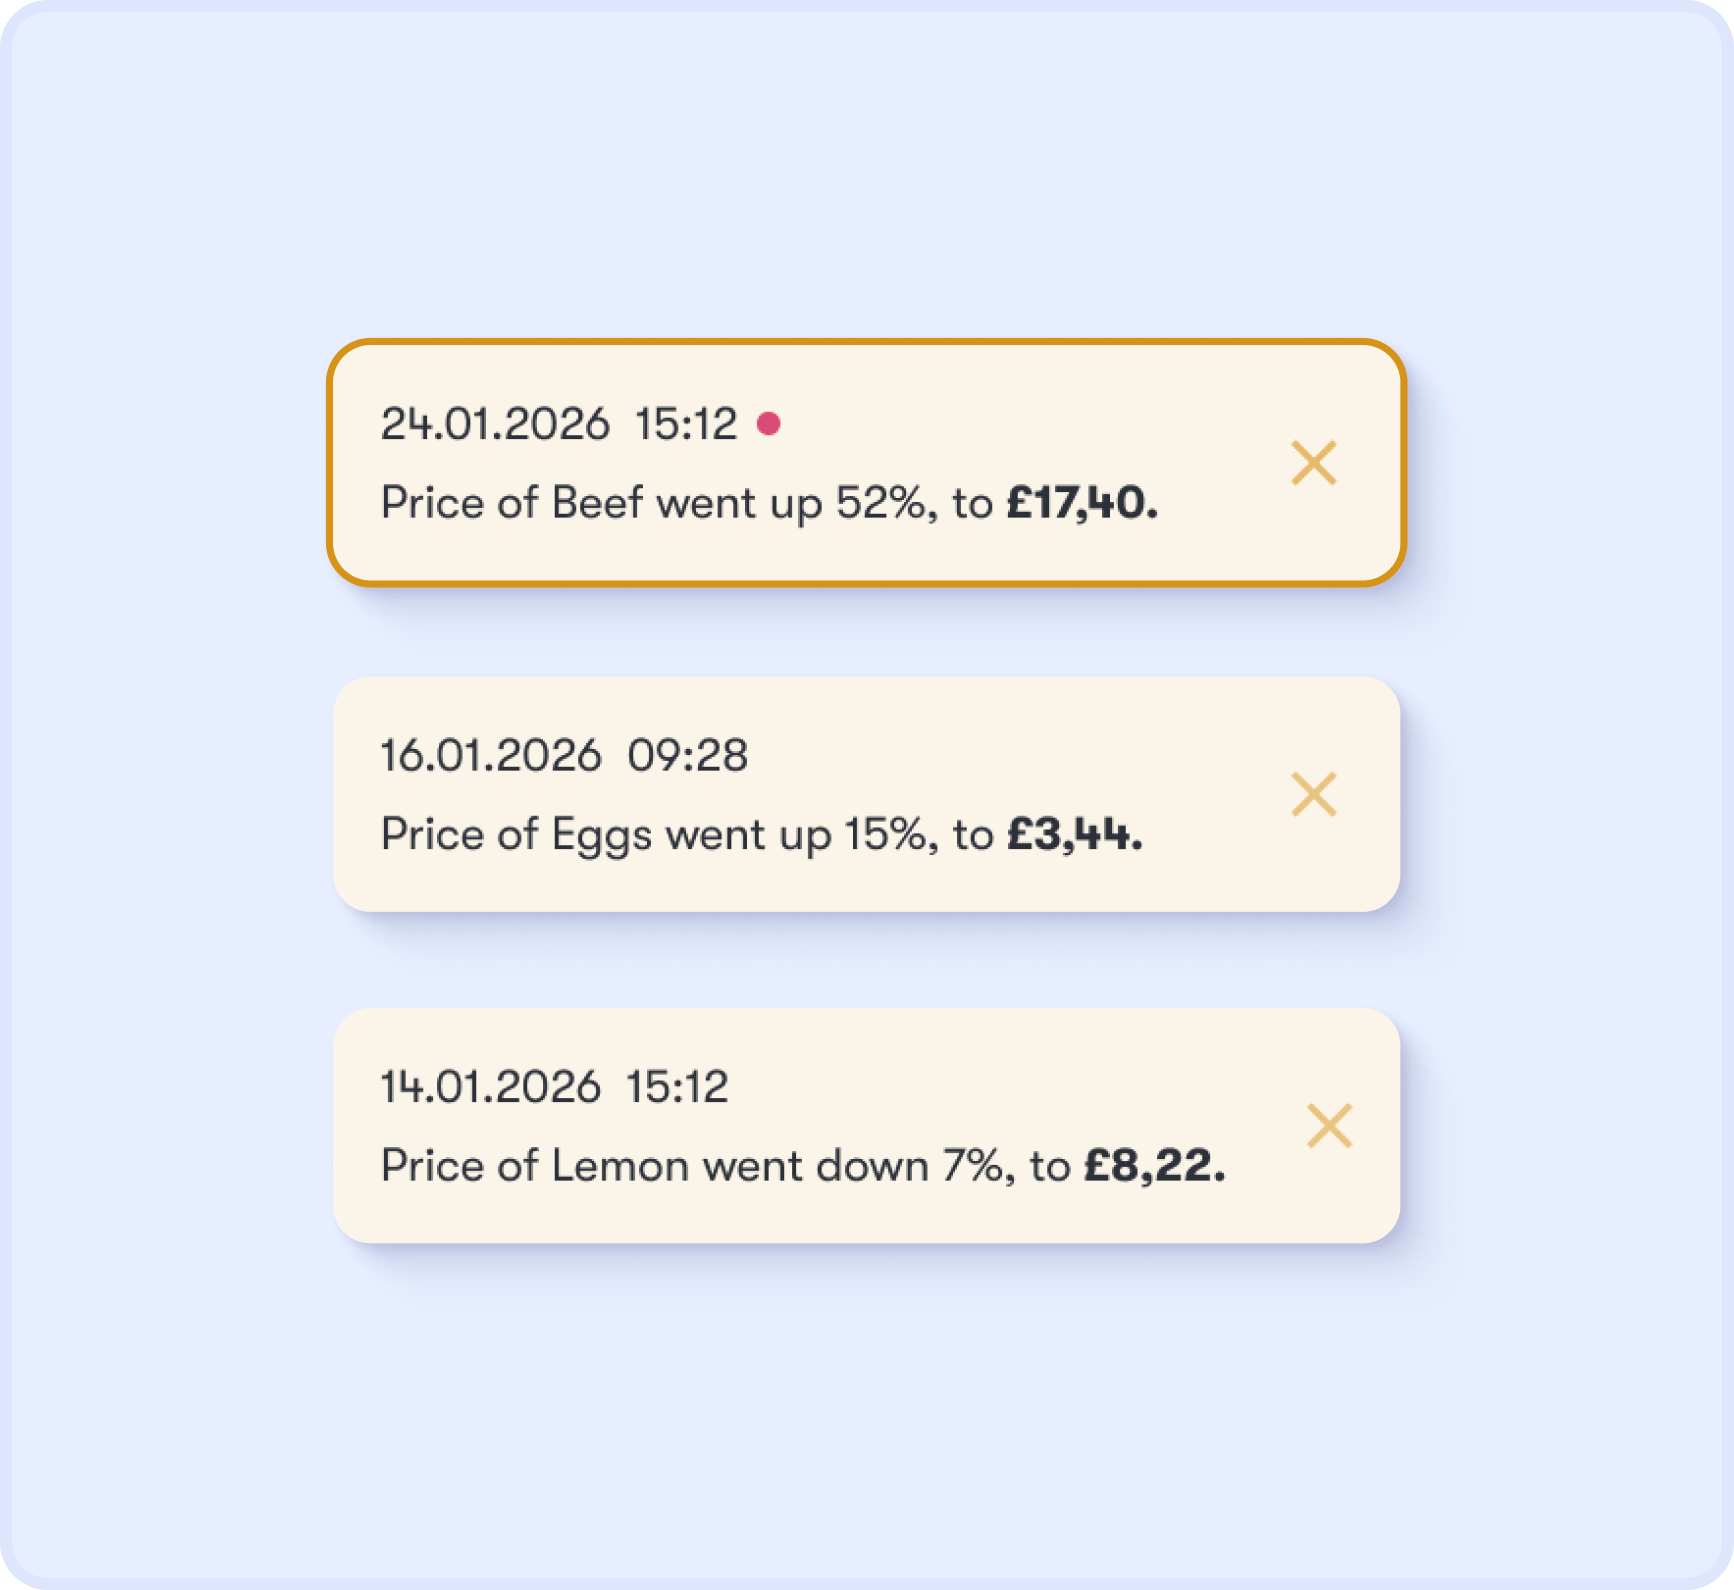The height and width of the screenshot is (1590, 1734).
Task: Click the date 14.01.2026
Action: 491,1087
